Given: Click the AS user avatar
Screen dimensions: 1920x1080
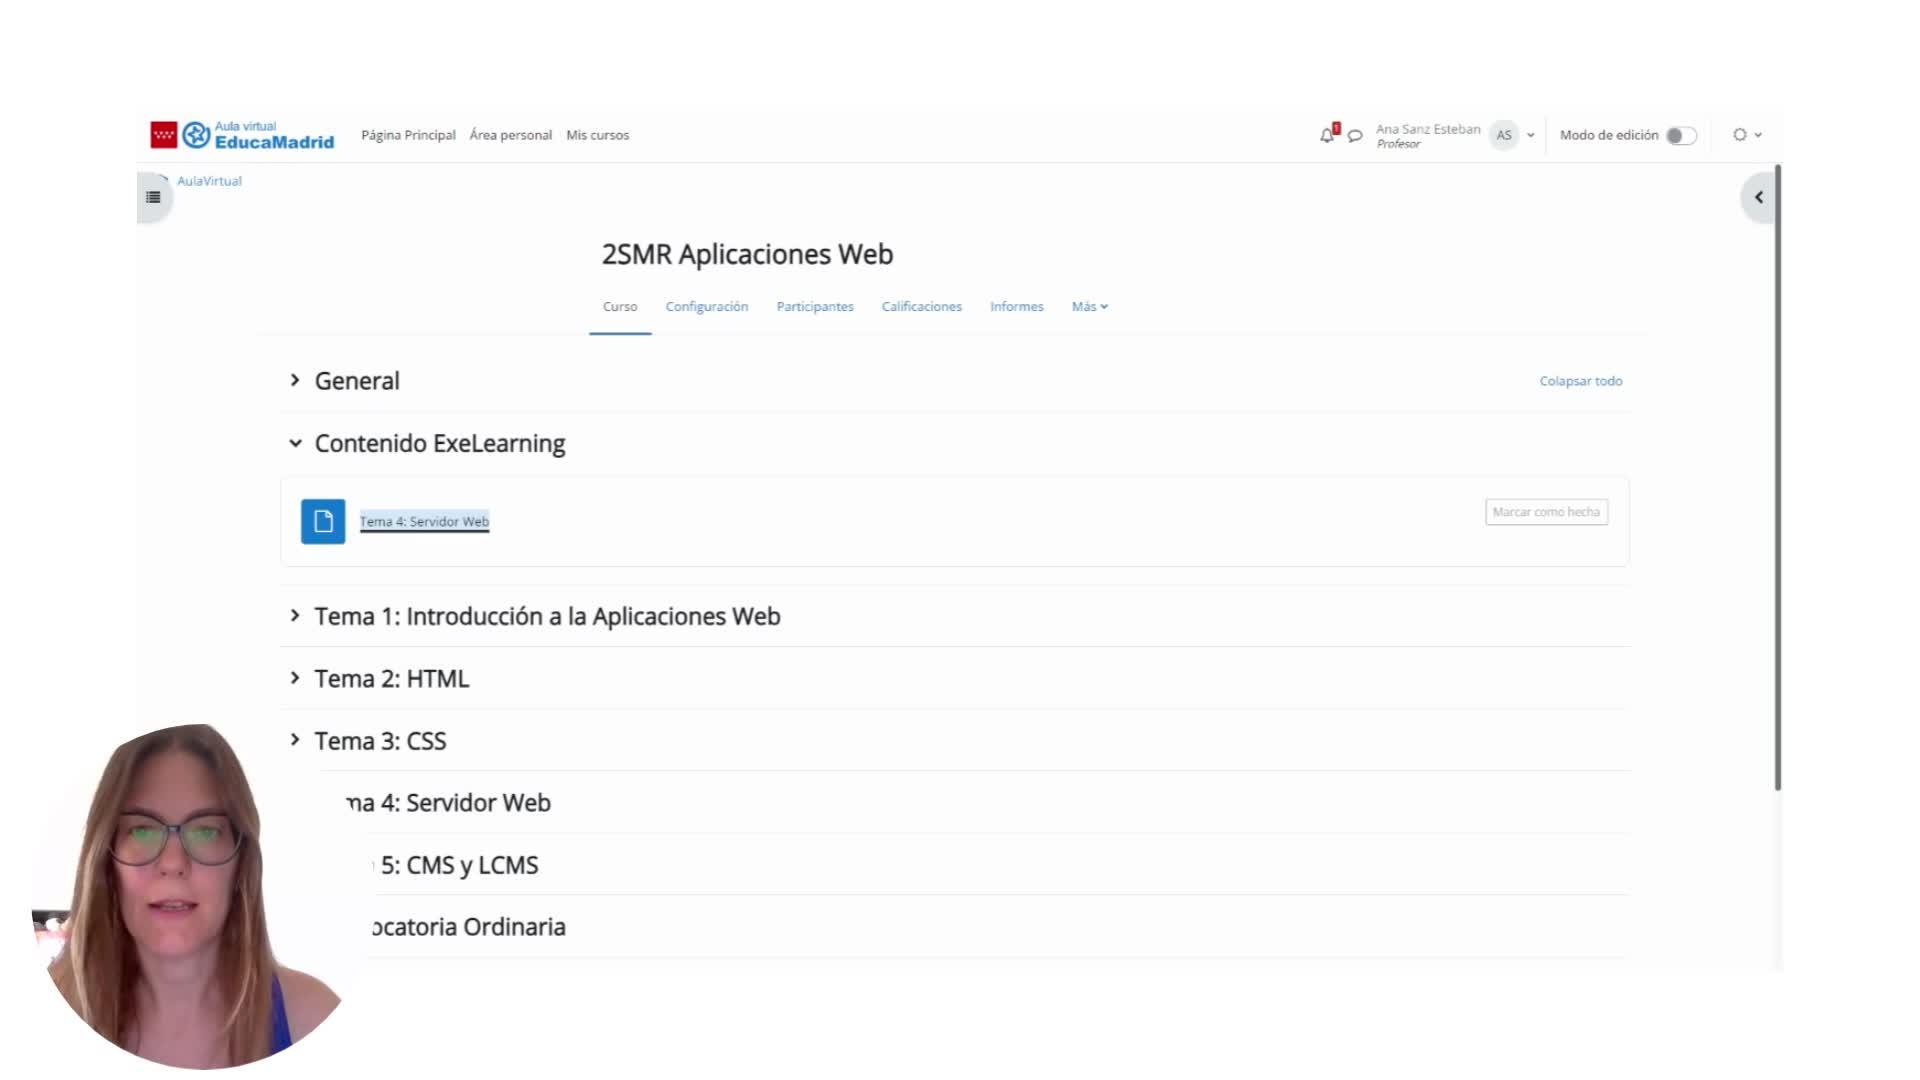Looking at the screenshot, I should tap(1504, 135).
